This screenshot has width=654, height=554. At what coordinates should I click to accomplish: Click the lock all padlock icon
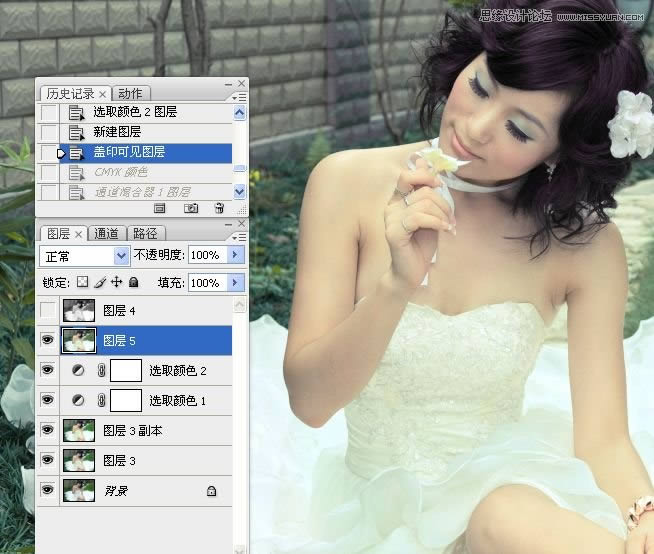point(133,283)
